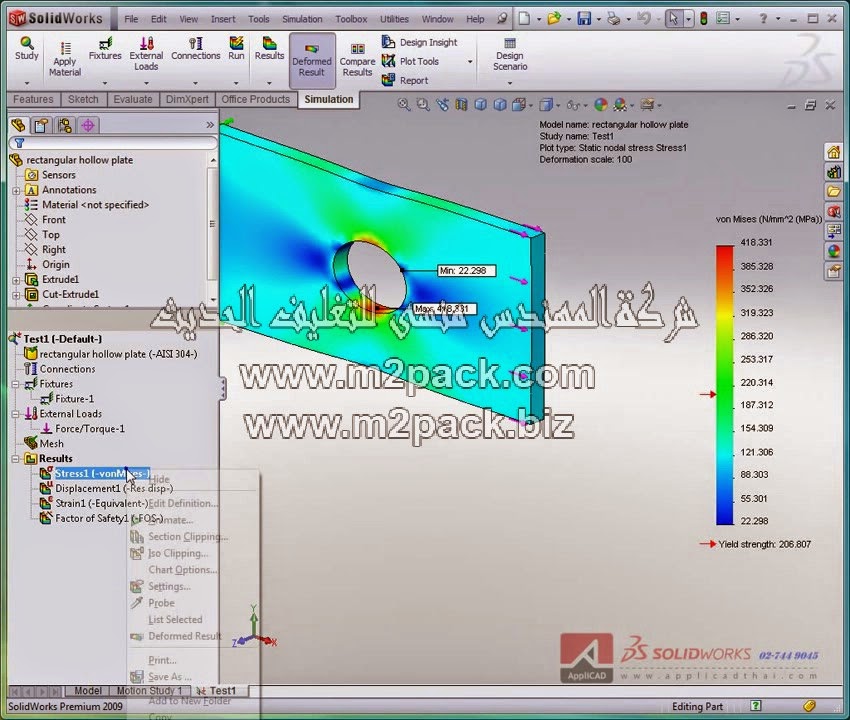The height and width of the screenshot is (720, 850).
Task: Click the Zoom to Area icon
Action: pyautogui.click(x=423, y=104)
